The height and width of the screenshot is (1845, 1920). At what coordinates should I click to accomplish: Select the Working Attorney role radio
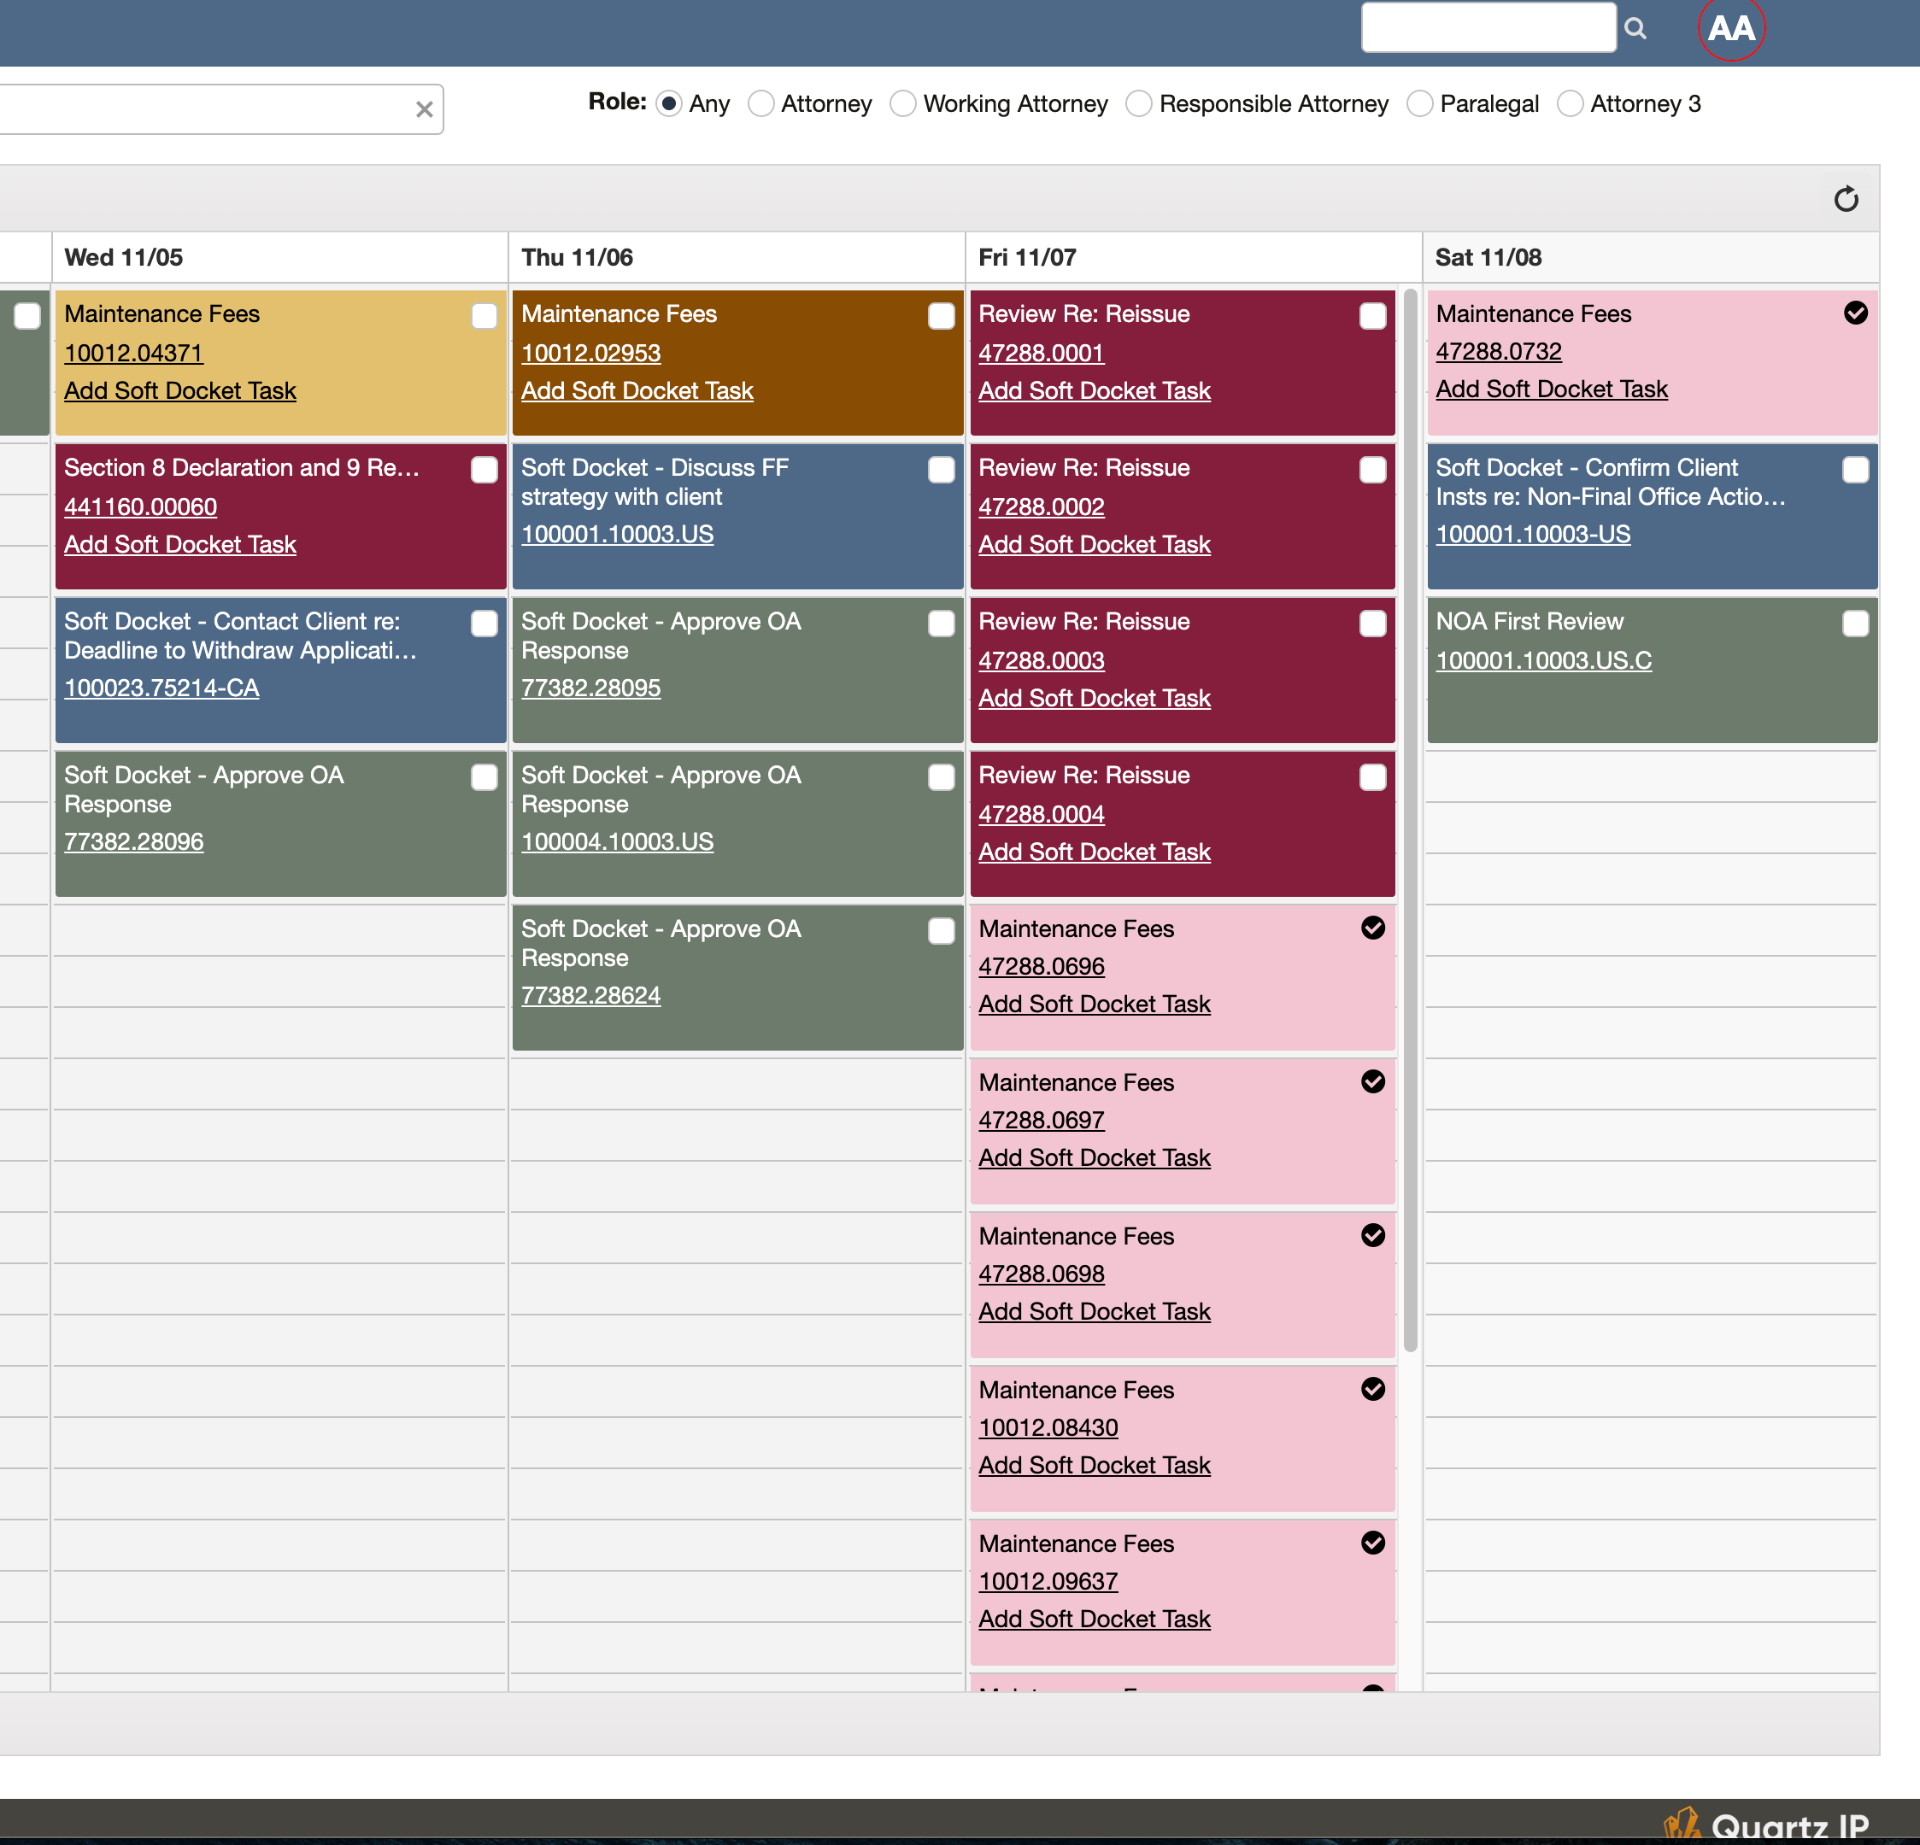(x=903, y=104)
